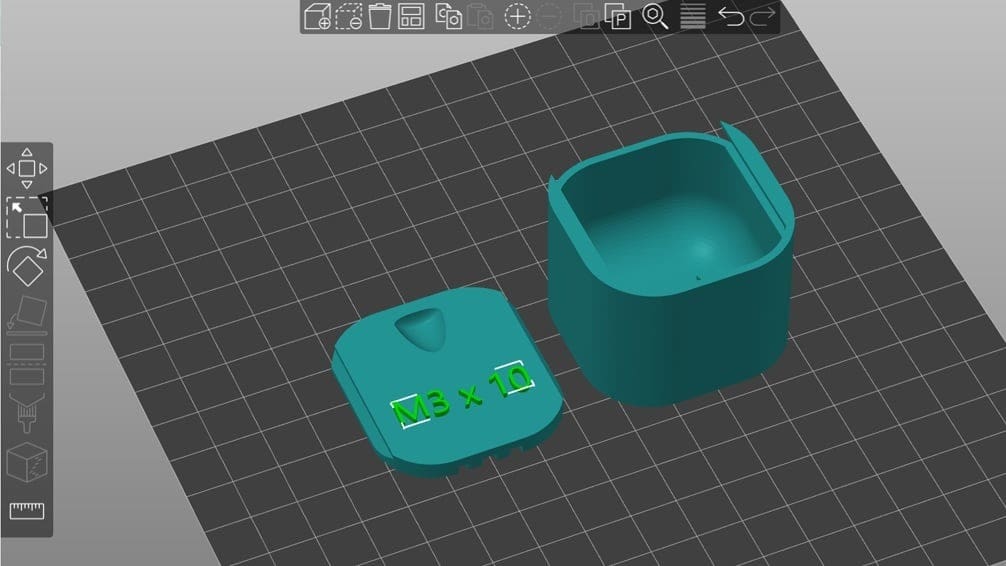Screen dimensions: 1006x566
Task: Select the seam painting cube tool
Action: tap(27, 462)
